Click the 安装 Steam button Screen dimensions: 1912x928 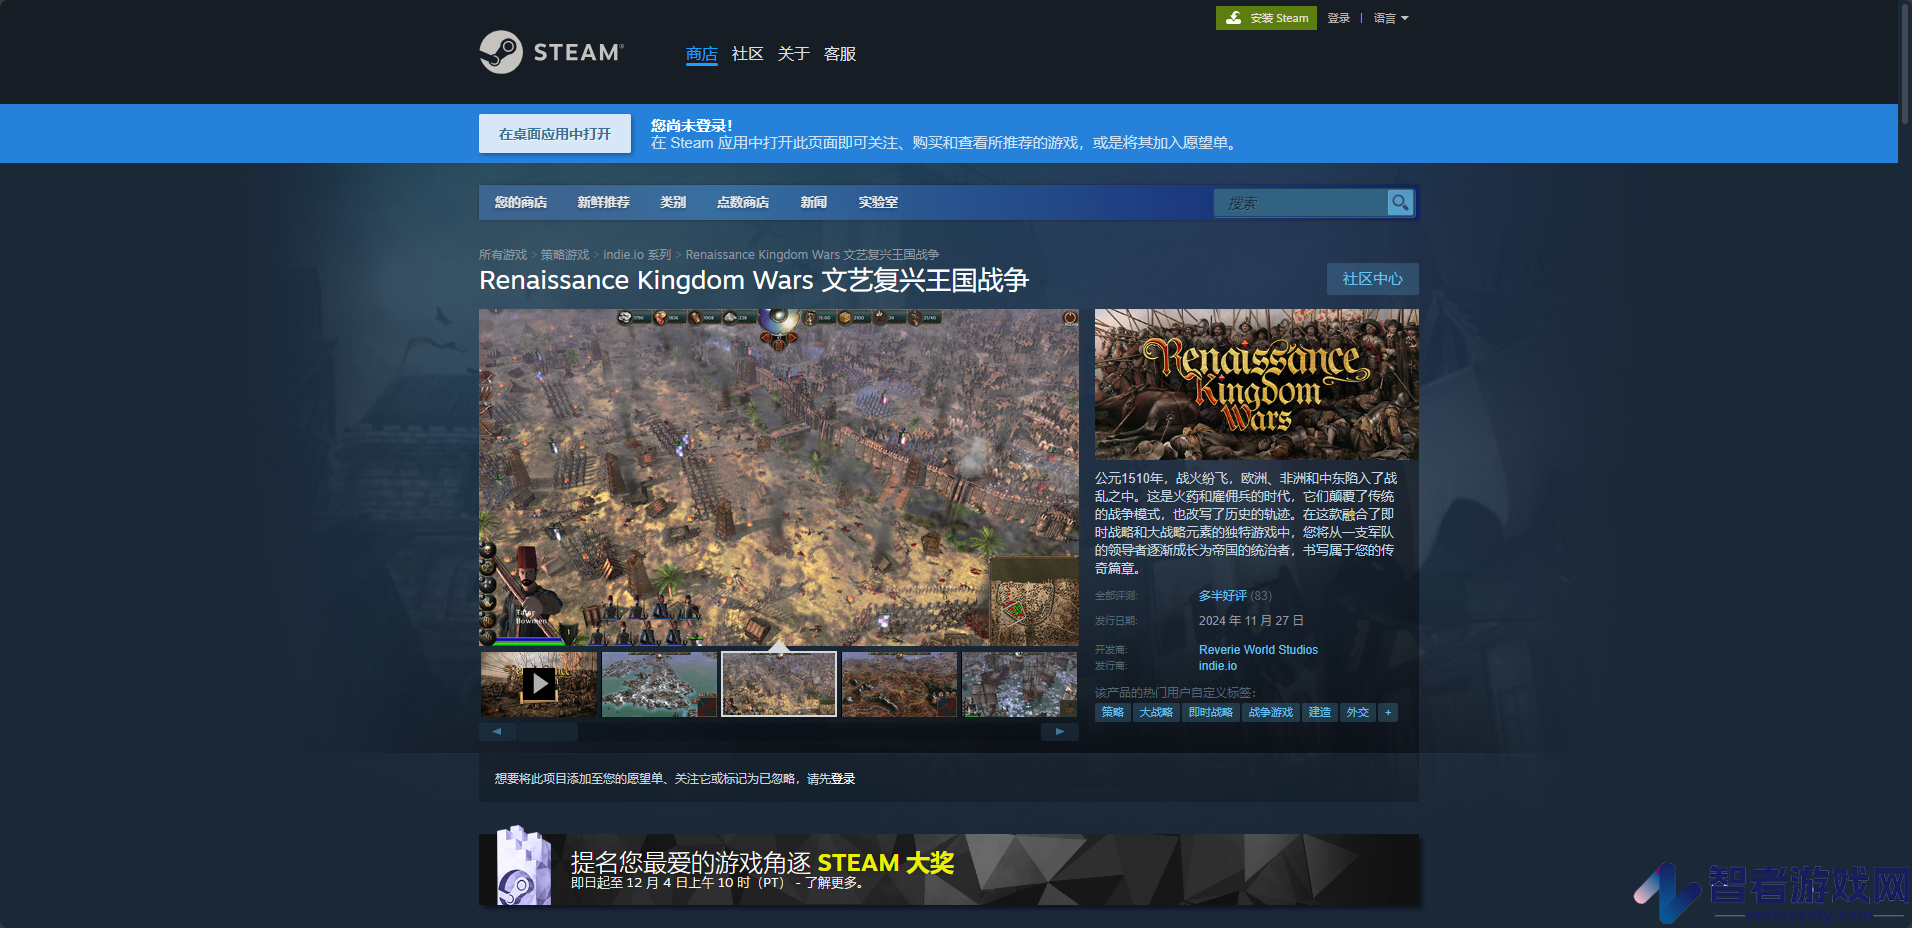(x=1266, y=18)
